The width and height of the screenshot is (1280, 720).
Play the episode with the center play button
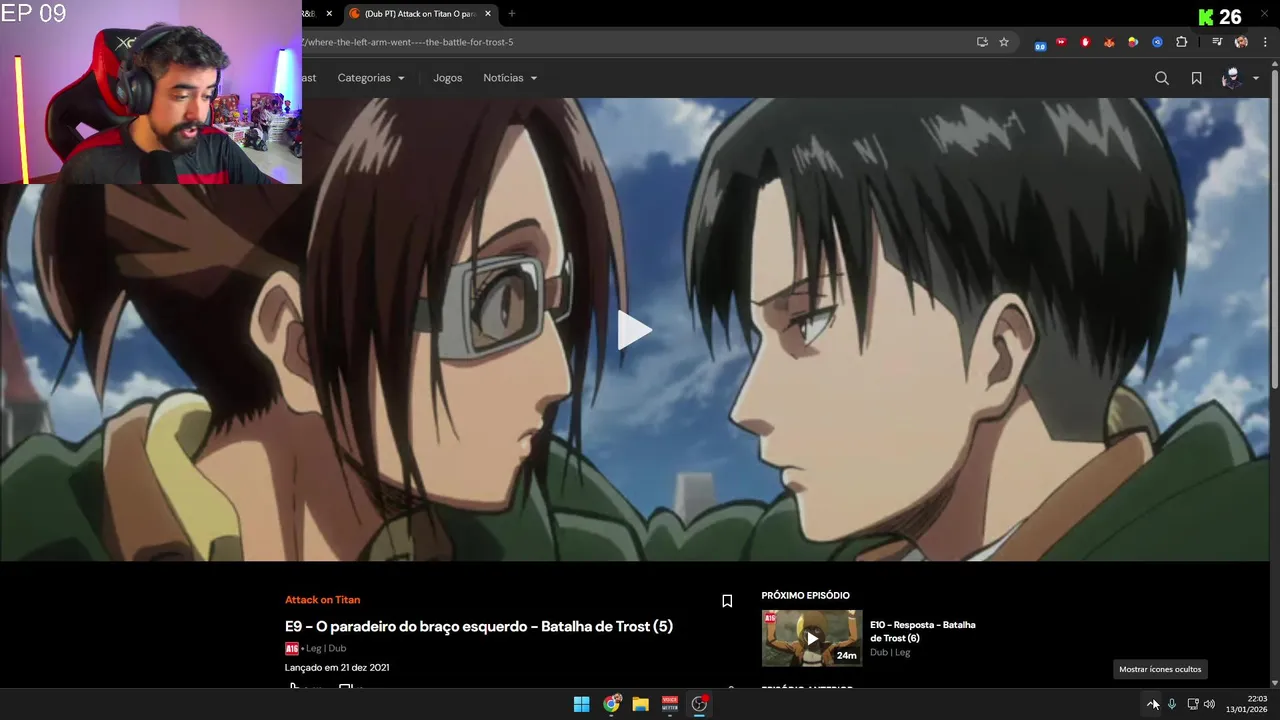634,330
